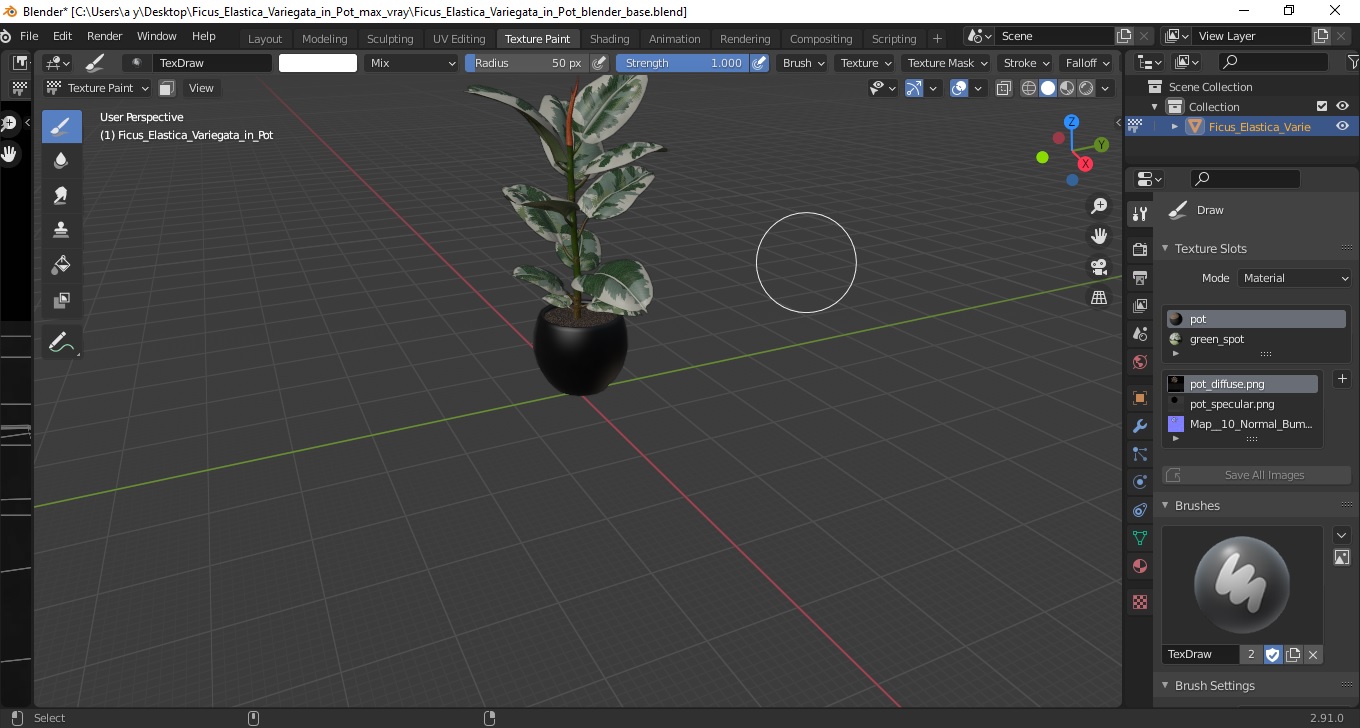Viewport: 1360px width, 728px height.
Task: Toggle strength pressure sensitivity
Action: [759, 63]
